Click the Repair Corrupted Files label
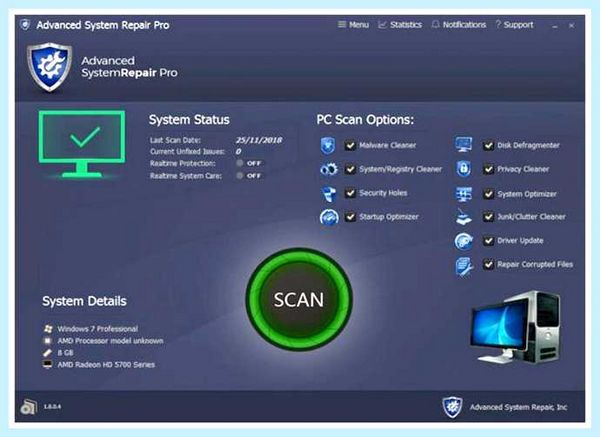The image size is (600, 437). (535, 264)
